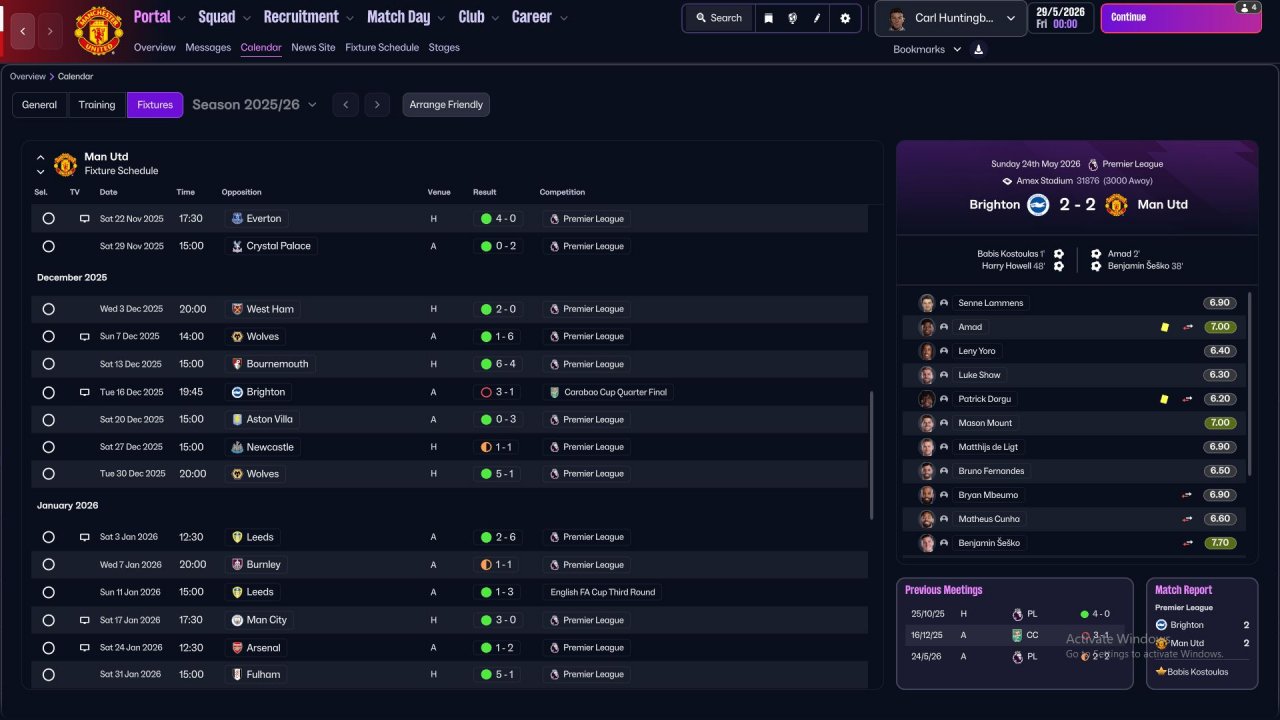Click Brighton crest in match summary
This screenshot has height=720, width=1280.
pyautogui.click(x=1038, y=205)
